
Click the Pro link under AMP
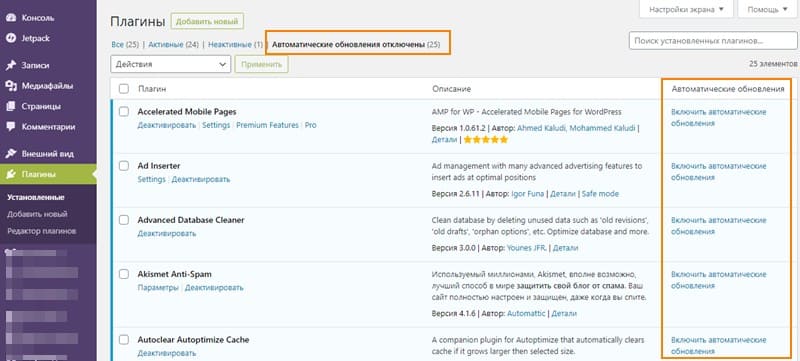click(x=311, y=125)
